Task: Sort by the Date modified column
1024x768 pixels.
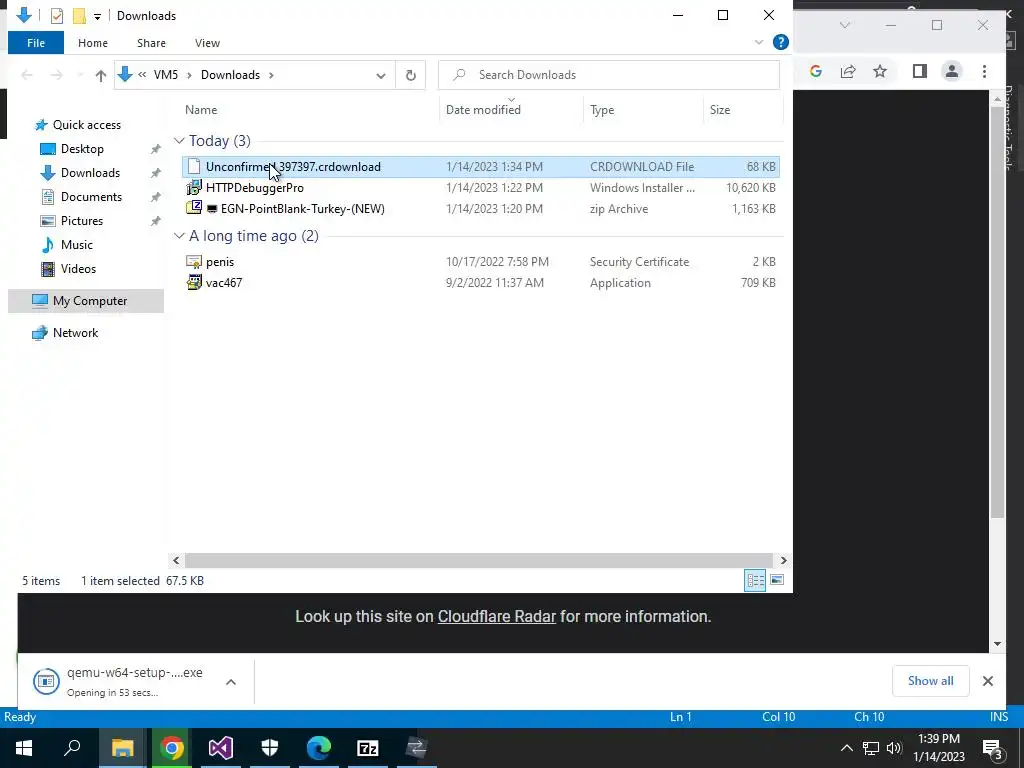Action: [483, 110]
